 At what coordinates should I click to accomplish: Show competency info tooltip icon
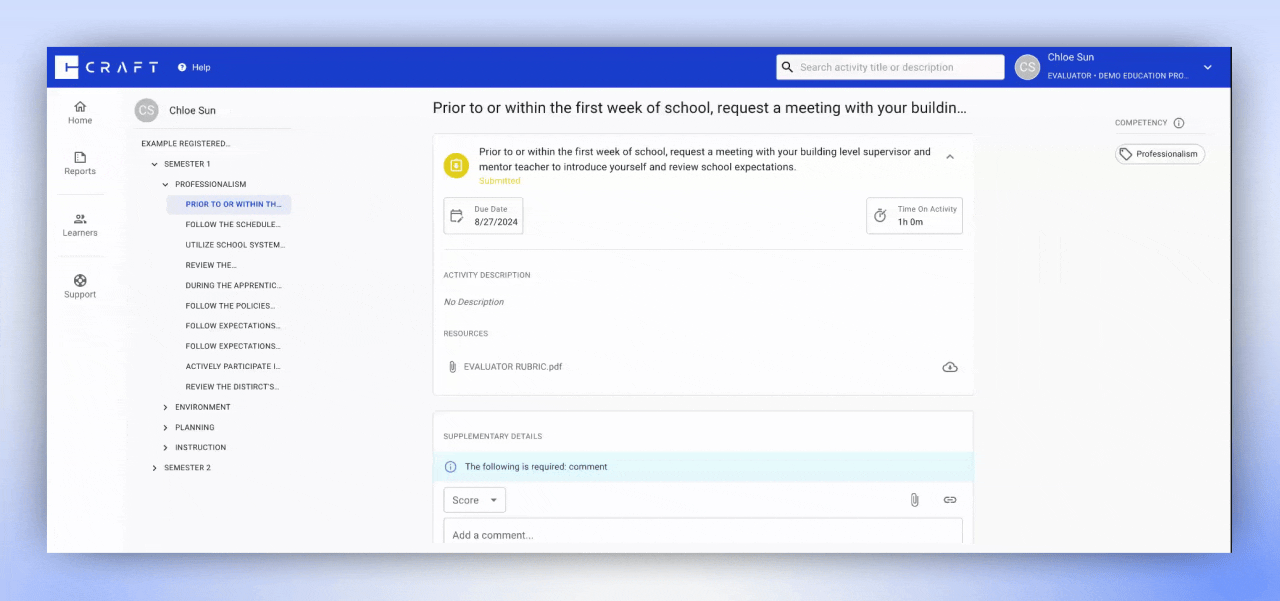pos(1178,123)
